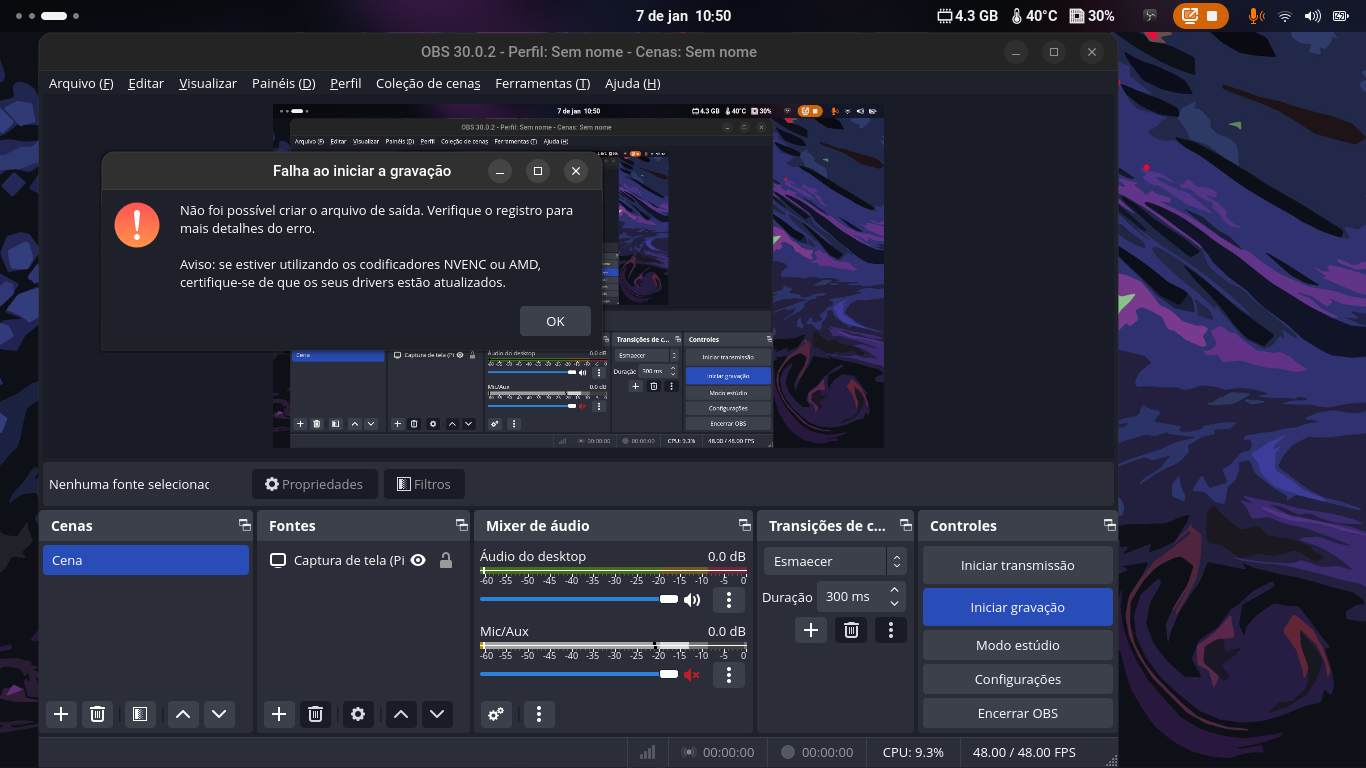The image size is (1366, 768).
Task: Undock the Controles panel
Action: (1109, 525)
